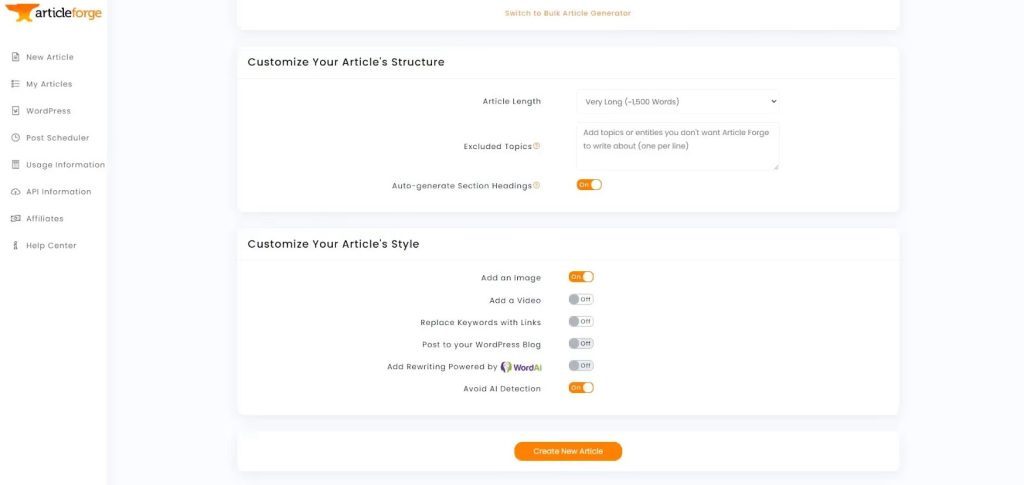Click the 'Add a Video' label
1024x485 pixels.
(x=515, y=301)
